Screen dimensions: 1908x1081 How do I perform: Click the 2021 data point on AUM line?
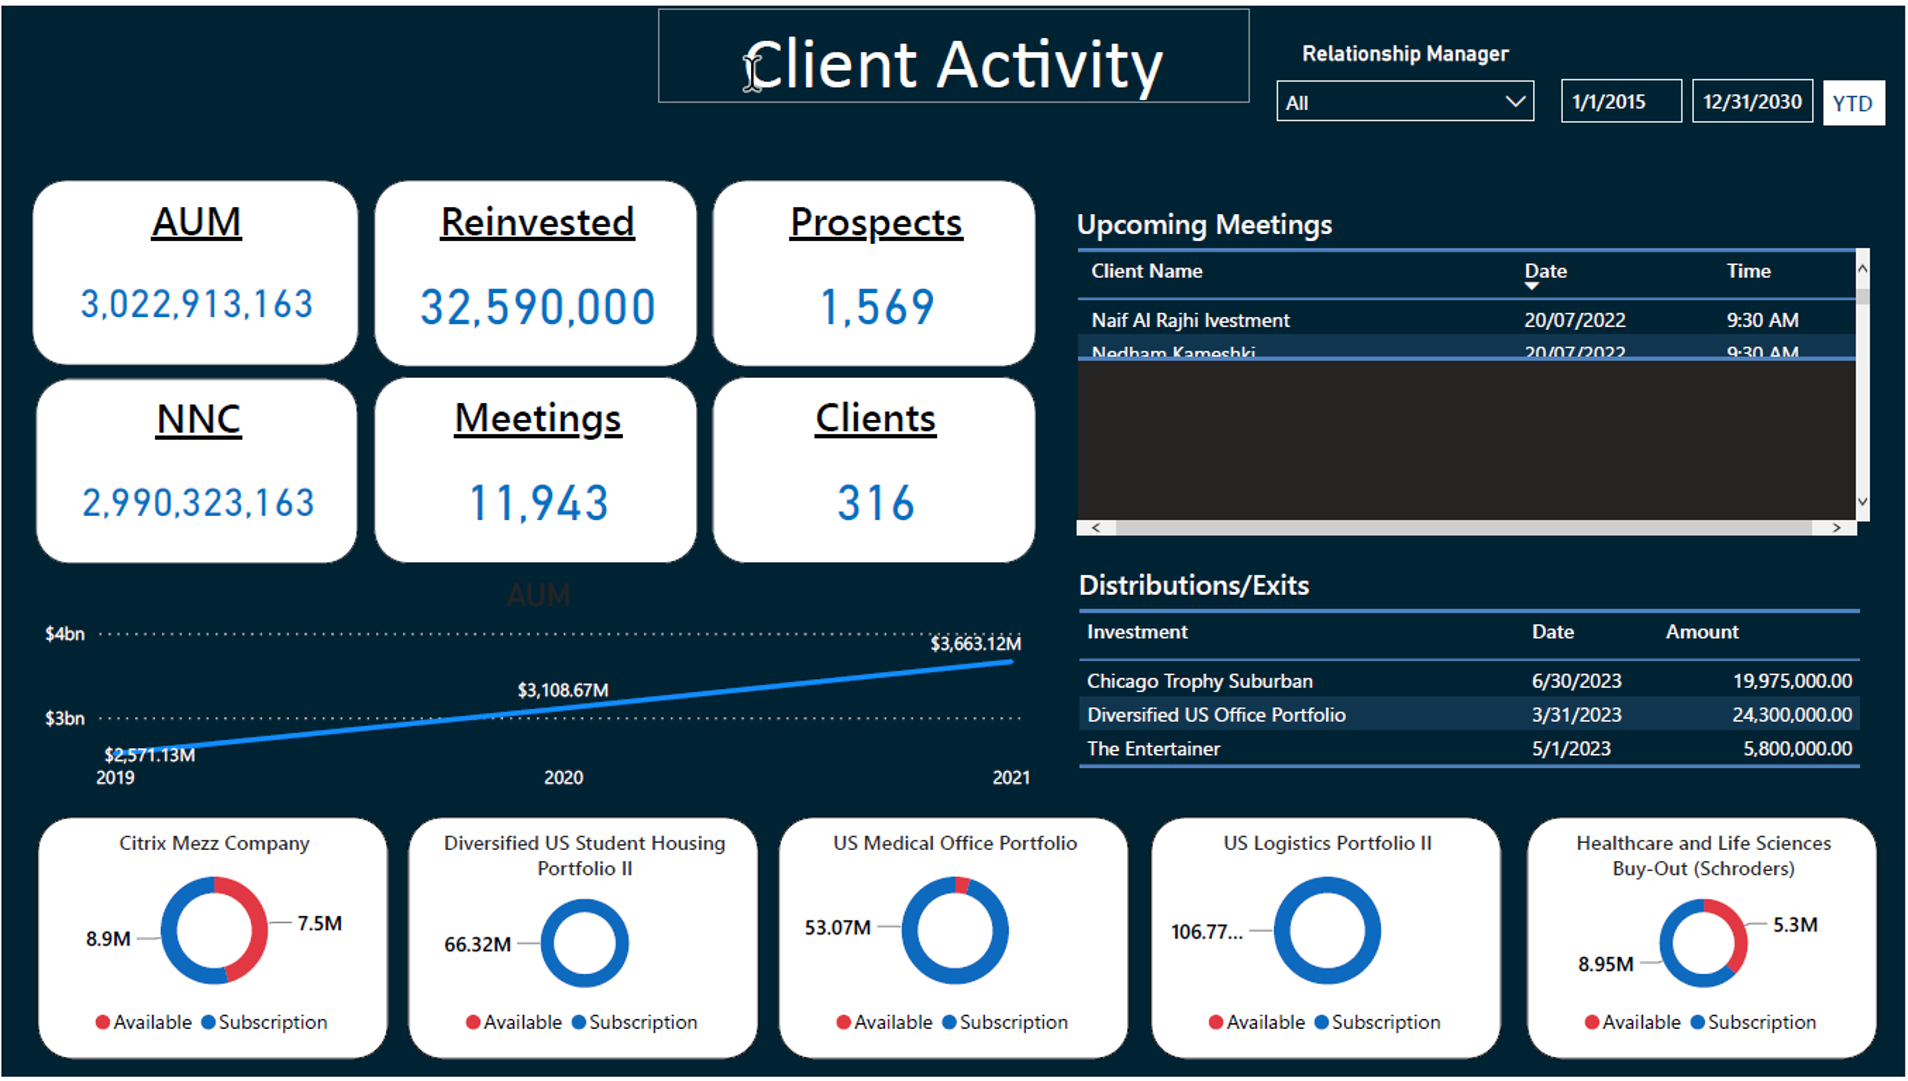[x=1011, y=661]
